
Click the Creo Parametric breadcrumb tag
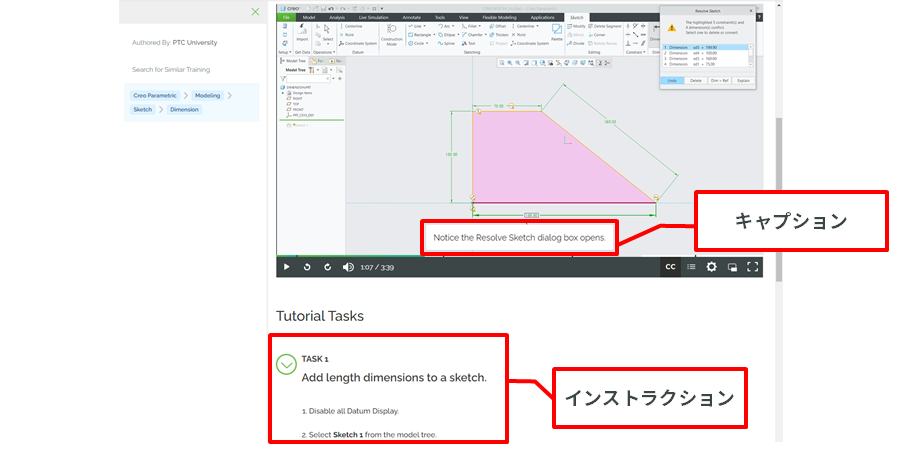click(154, 95)
